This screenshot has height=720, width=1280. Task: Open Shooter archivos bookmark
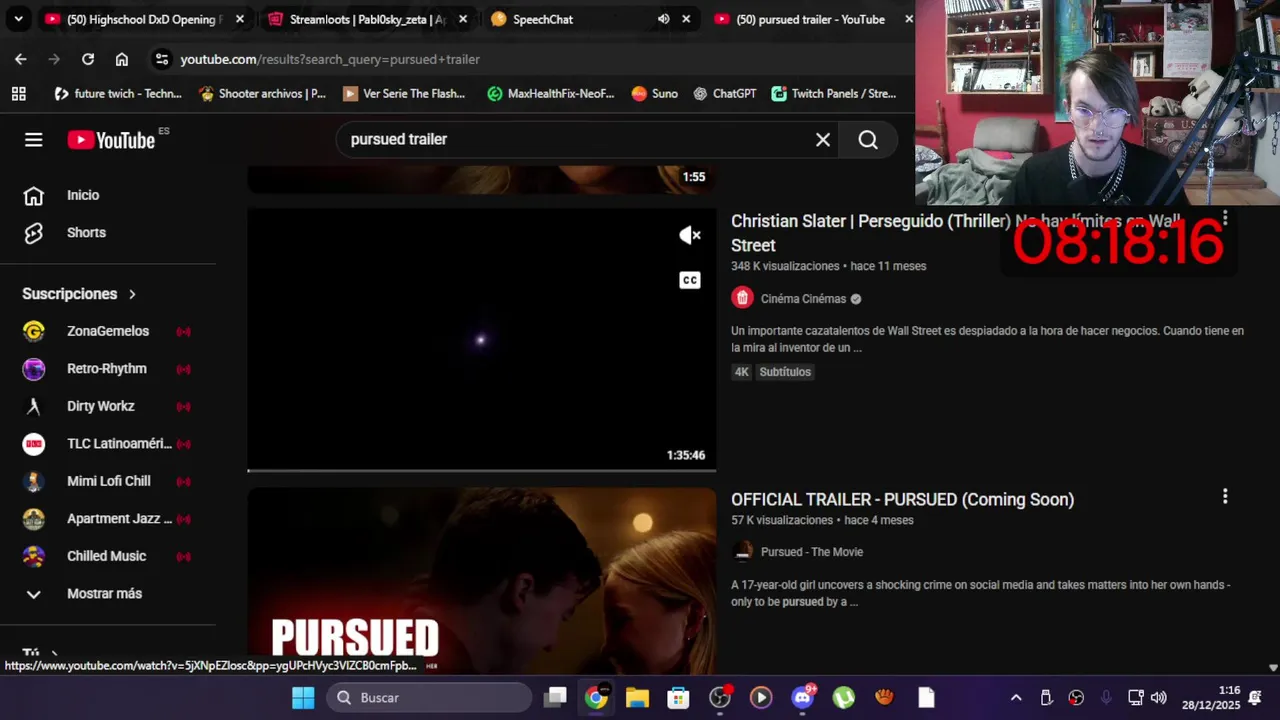pyautogui.click(x=263, y=94)
